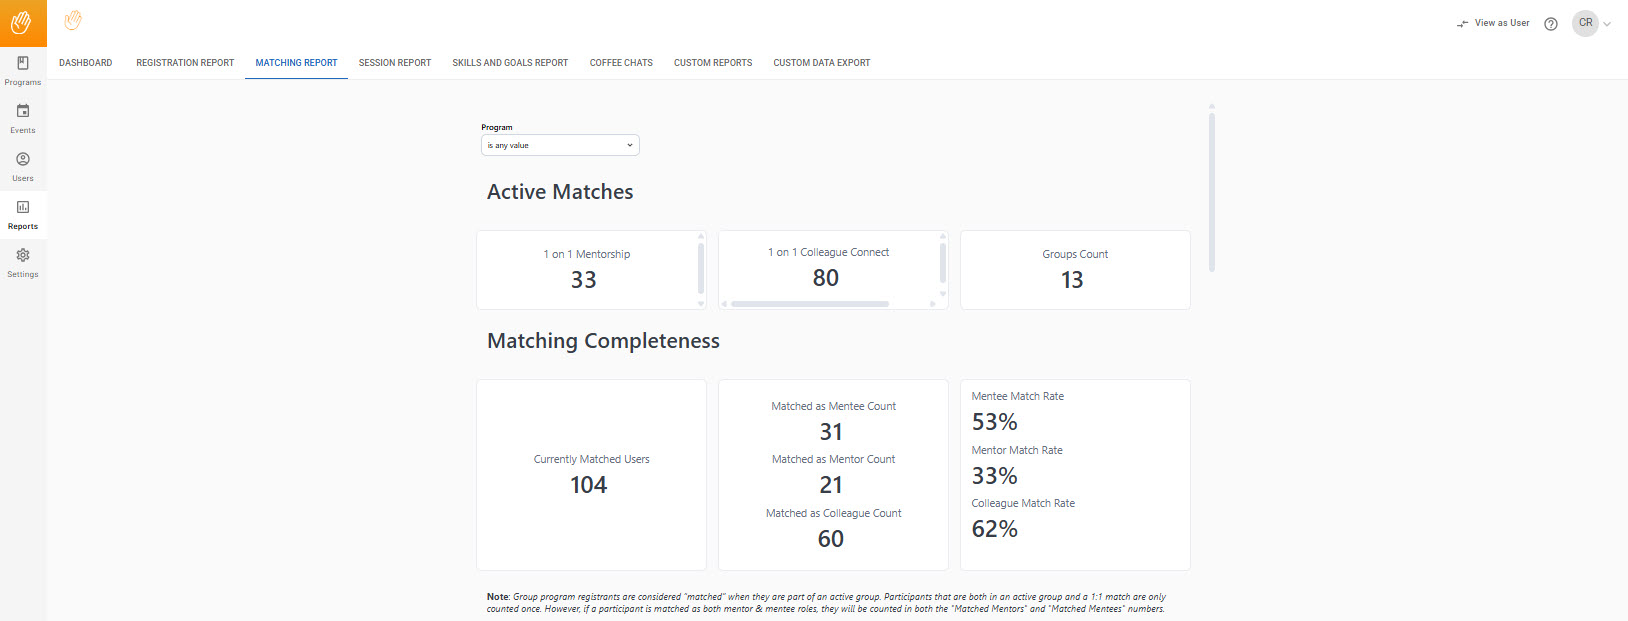Click the outlined hand logo in header
1628x621 pixels.
click(x=73, y=20)
